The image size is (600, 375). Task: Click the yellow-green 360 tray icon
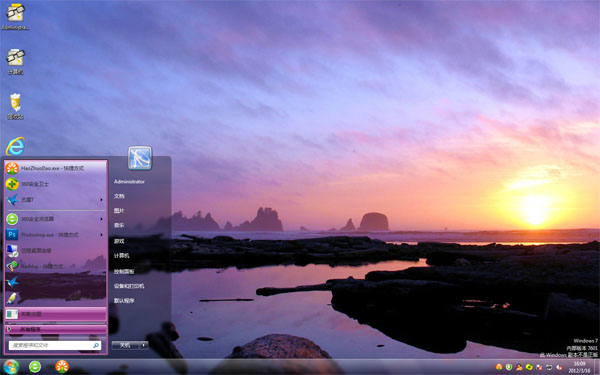coord(529,367)
